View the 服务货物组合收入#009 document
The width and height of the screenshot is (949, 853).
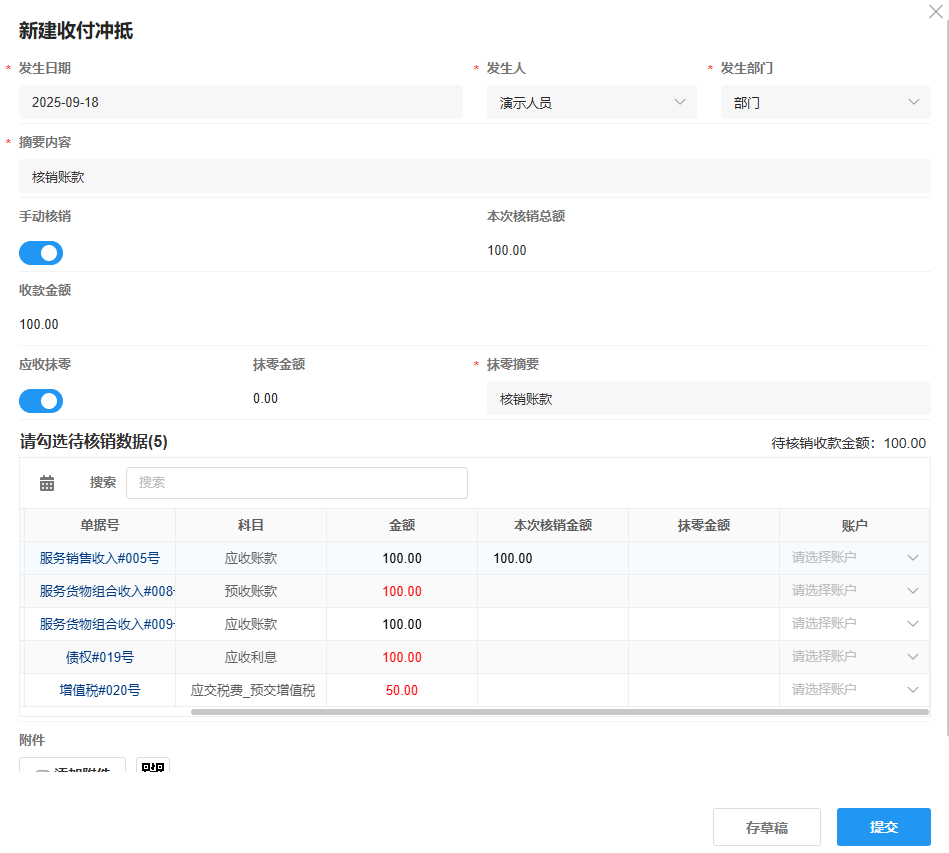97,623
